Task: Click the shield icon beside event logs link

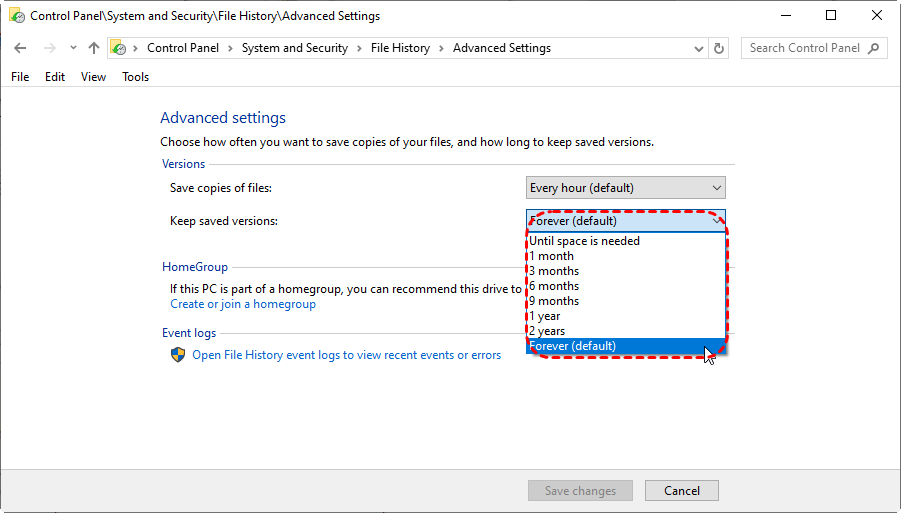Action: [x=178, y=355]
